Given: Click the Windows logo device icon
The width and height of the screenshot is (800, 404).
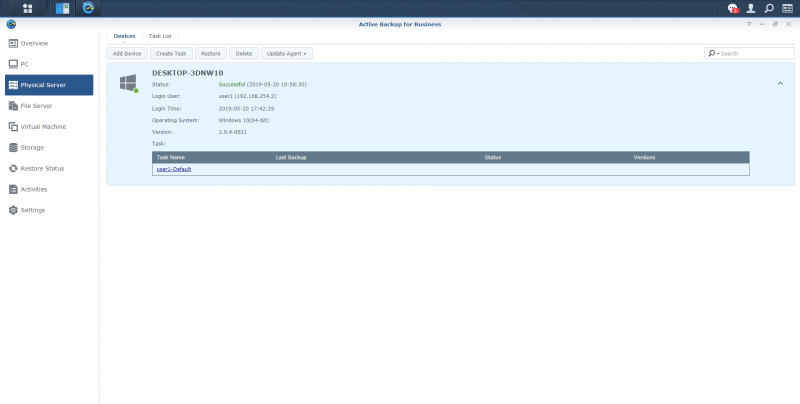Looking at the screenshot, I should (x=129, y=83).
